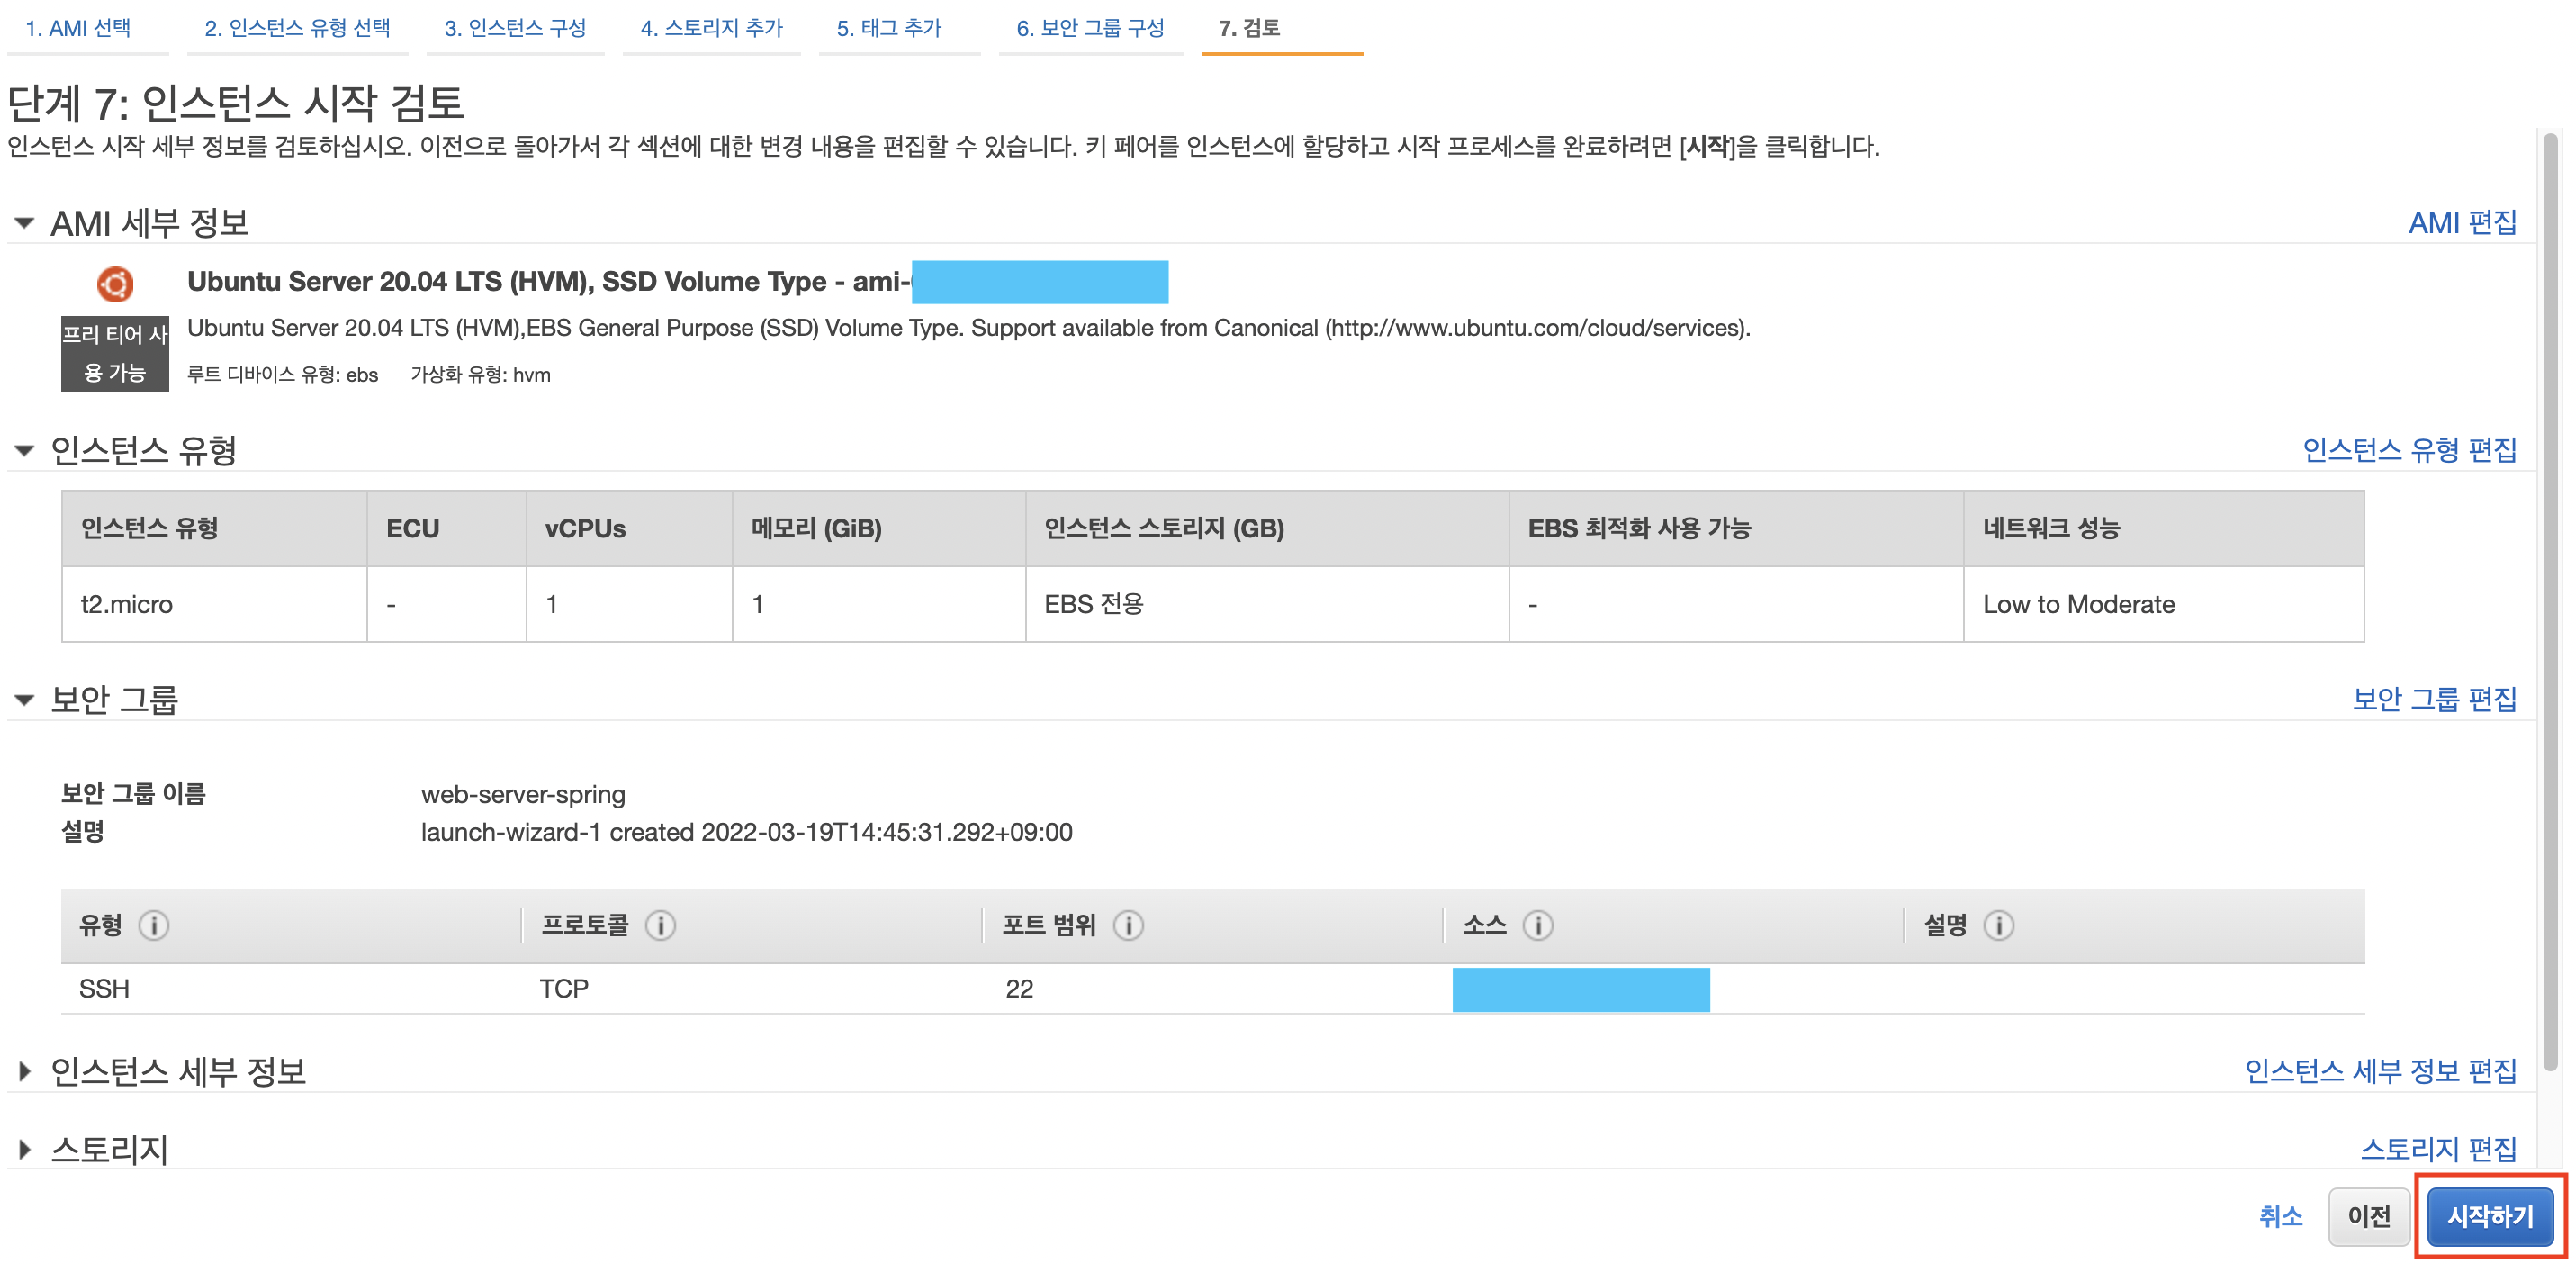2576x1264 pixels.
Task: Click info icon next to 프로토콜 column
Action: [660, 925]
